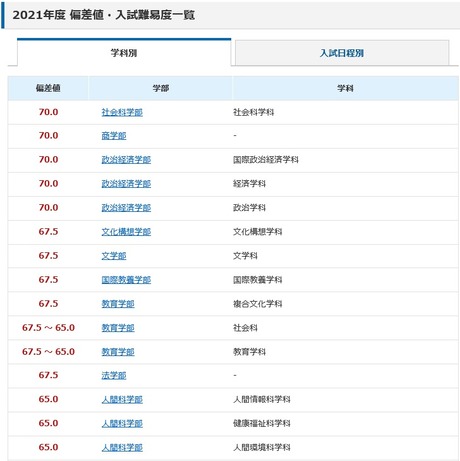Click the 70.0 value in 政治学科 row
The width and height of the screenshot is (460, 461).
tap(48, 208)
